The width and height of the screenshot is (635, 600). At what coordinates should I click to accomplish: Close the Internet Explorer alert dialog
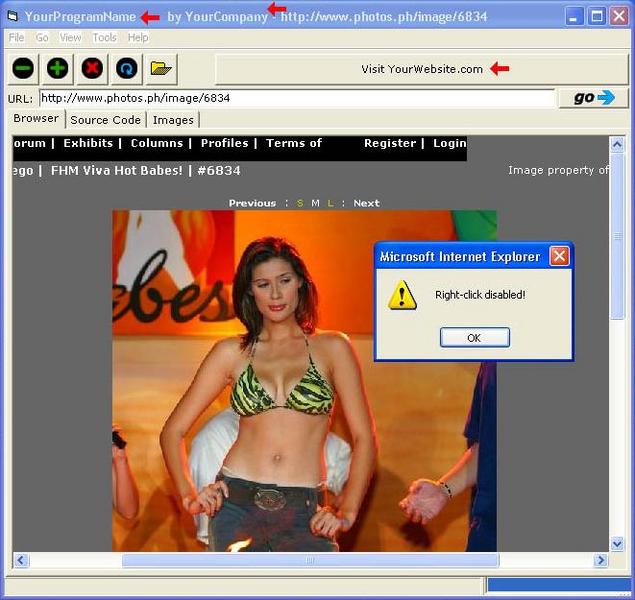pyautogui.click(x=559, y=256)
